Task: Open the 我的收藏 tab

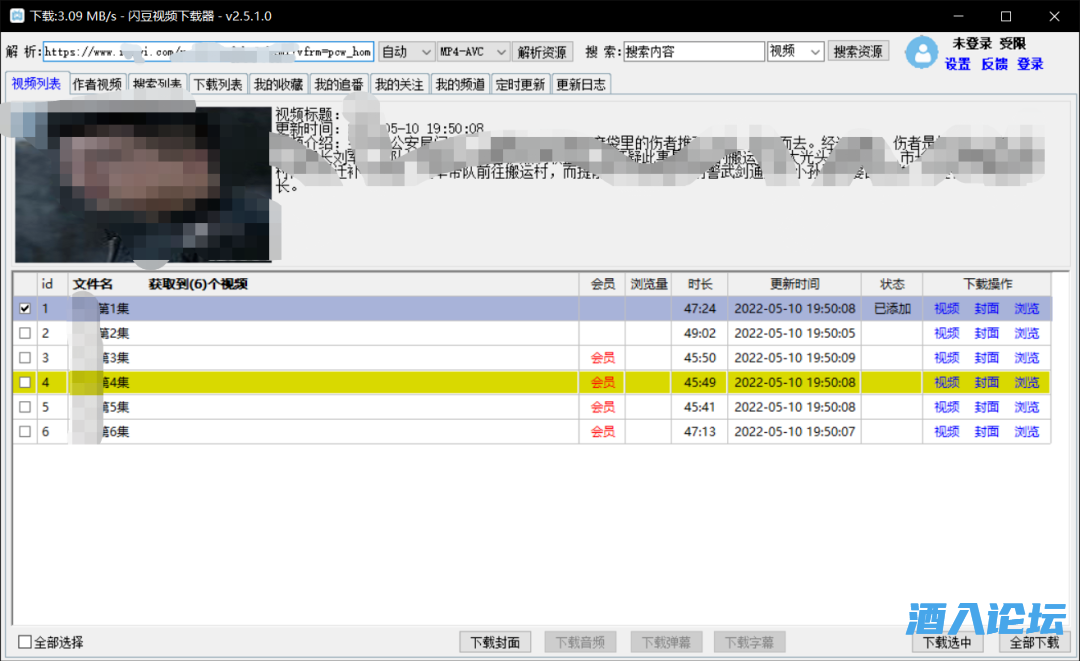Action: pyautogui.click(x=277, y=85)
